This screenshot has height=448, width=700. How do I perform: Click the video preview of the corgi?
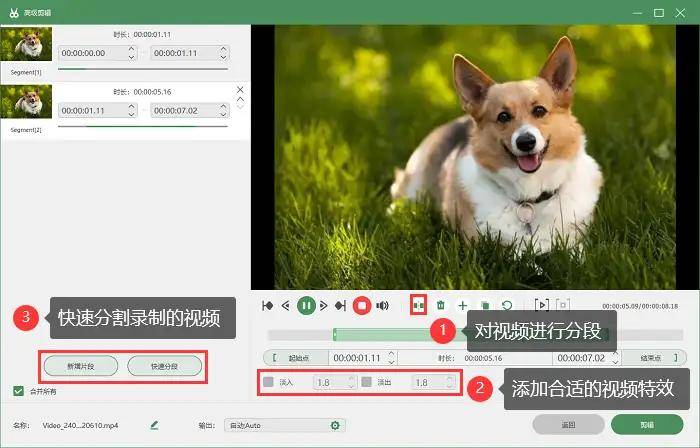click(475, 157)
